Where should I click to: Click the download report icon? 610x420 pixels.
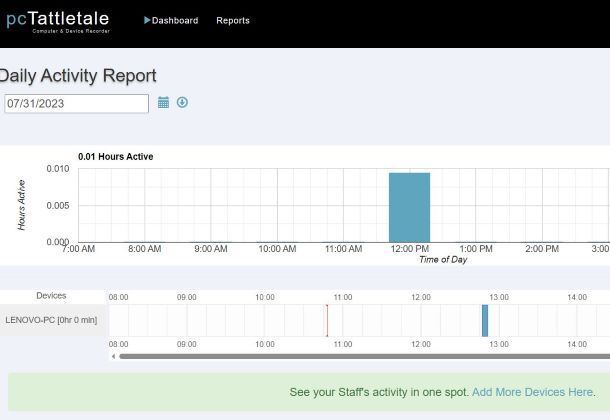point(182,102)
